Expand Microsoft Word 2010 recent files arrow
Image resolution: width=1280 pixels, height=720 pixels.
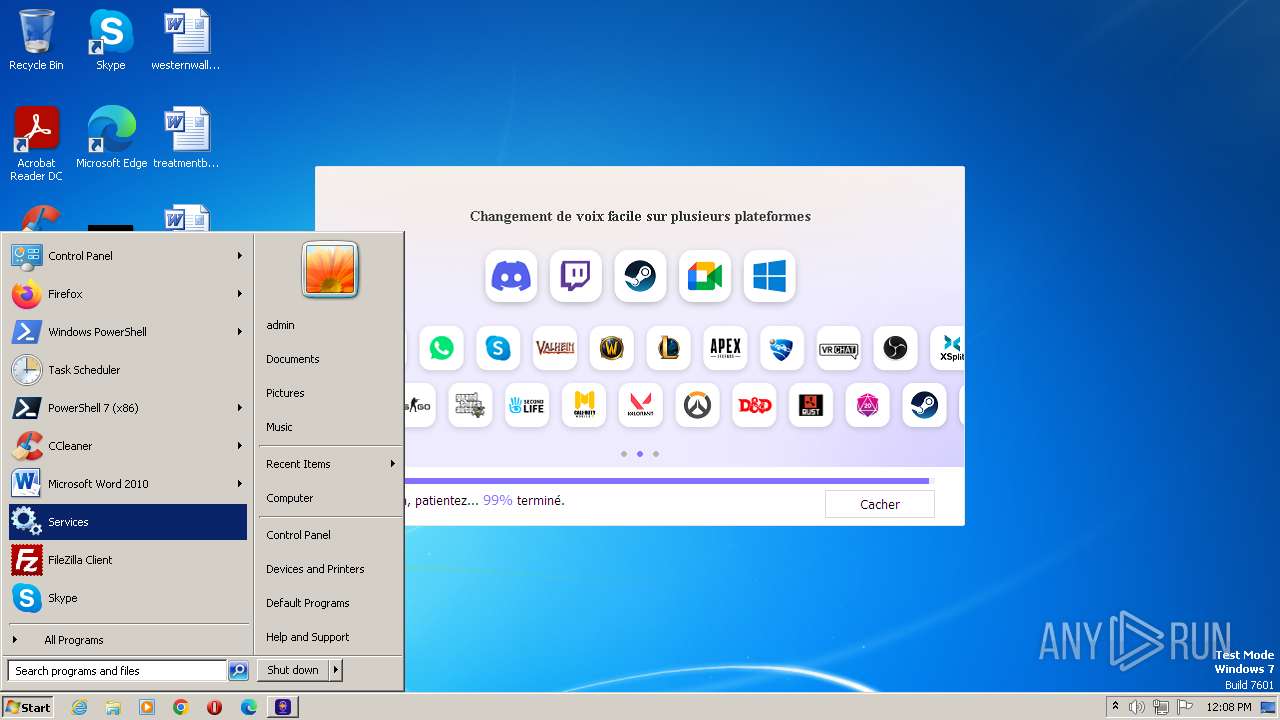click(x=240, y=484)
